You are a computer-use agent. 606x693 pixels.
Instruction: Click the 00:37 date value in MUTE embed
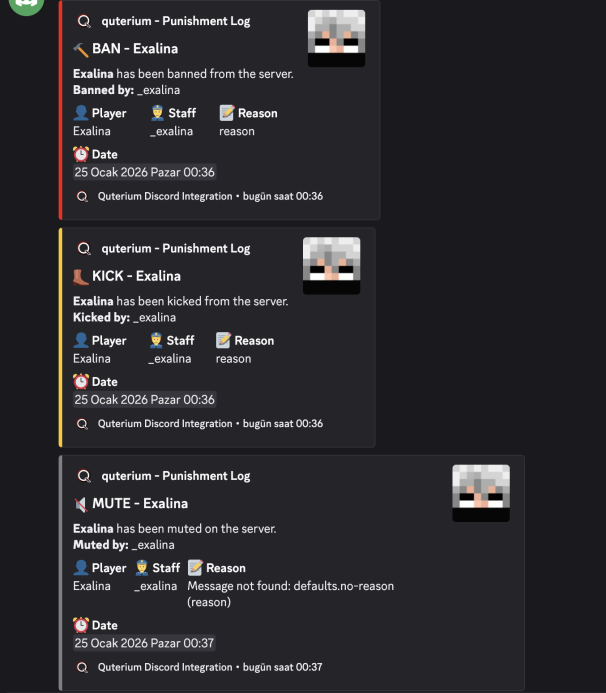pyautogui.click(x=144, y=643)
